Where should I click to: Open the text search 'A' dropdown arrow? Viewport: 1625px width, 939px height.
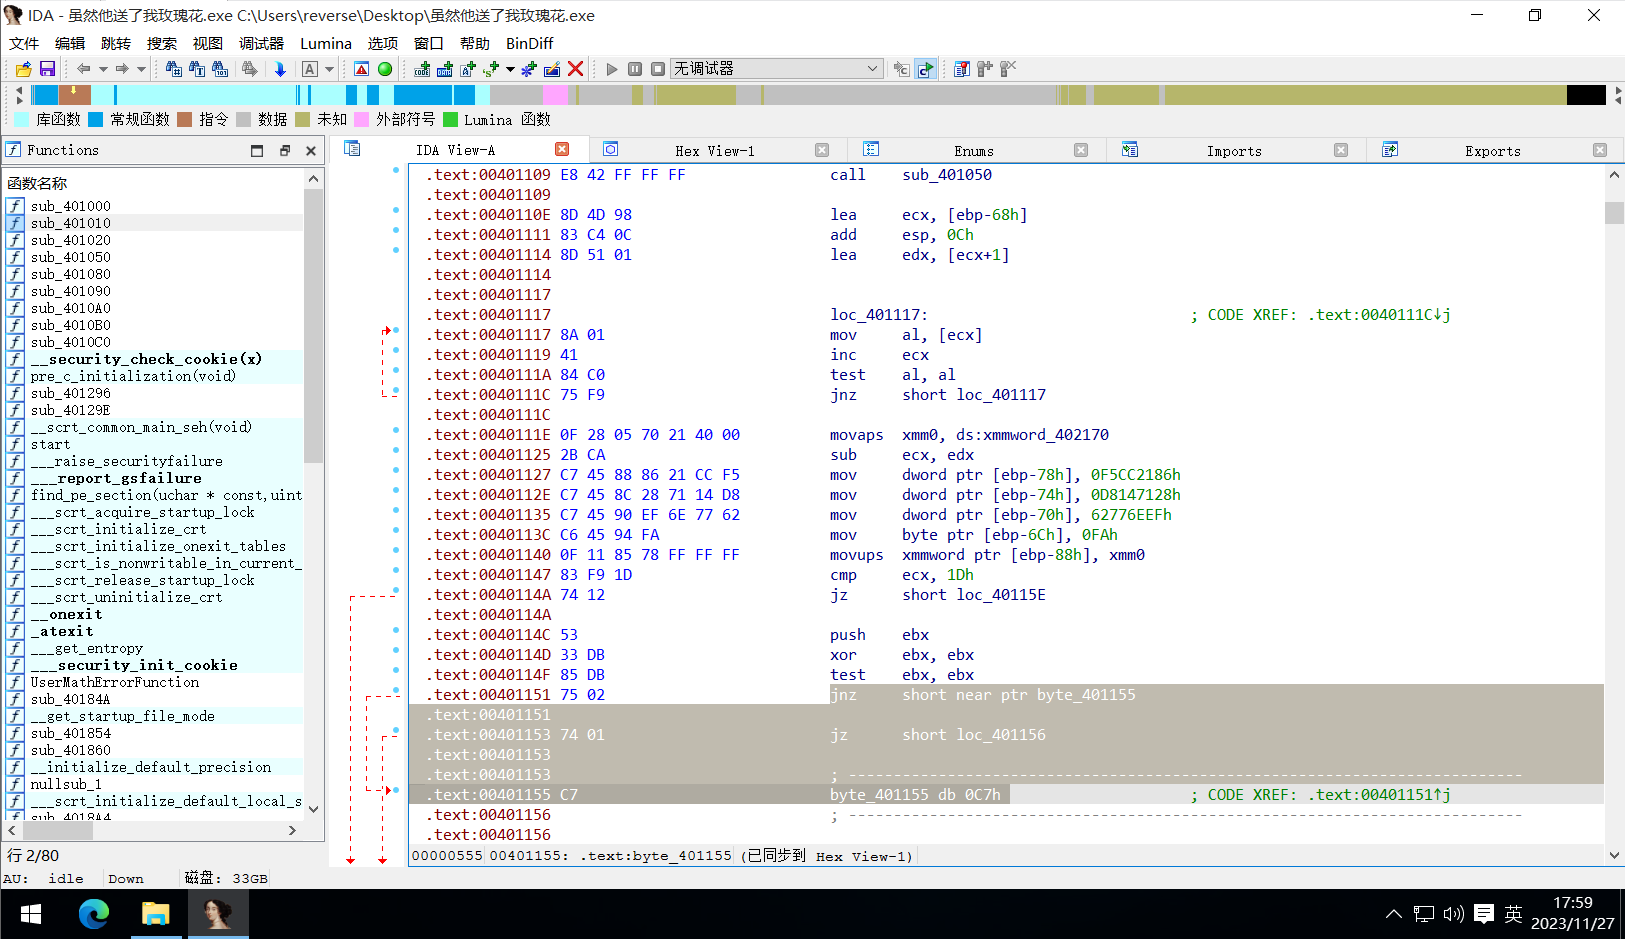[x=329, y=69]
